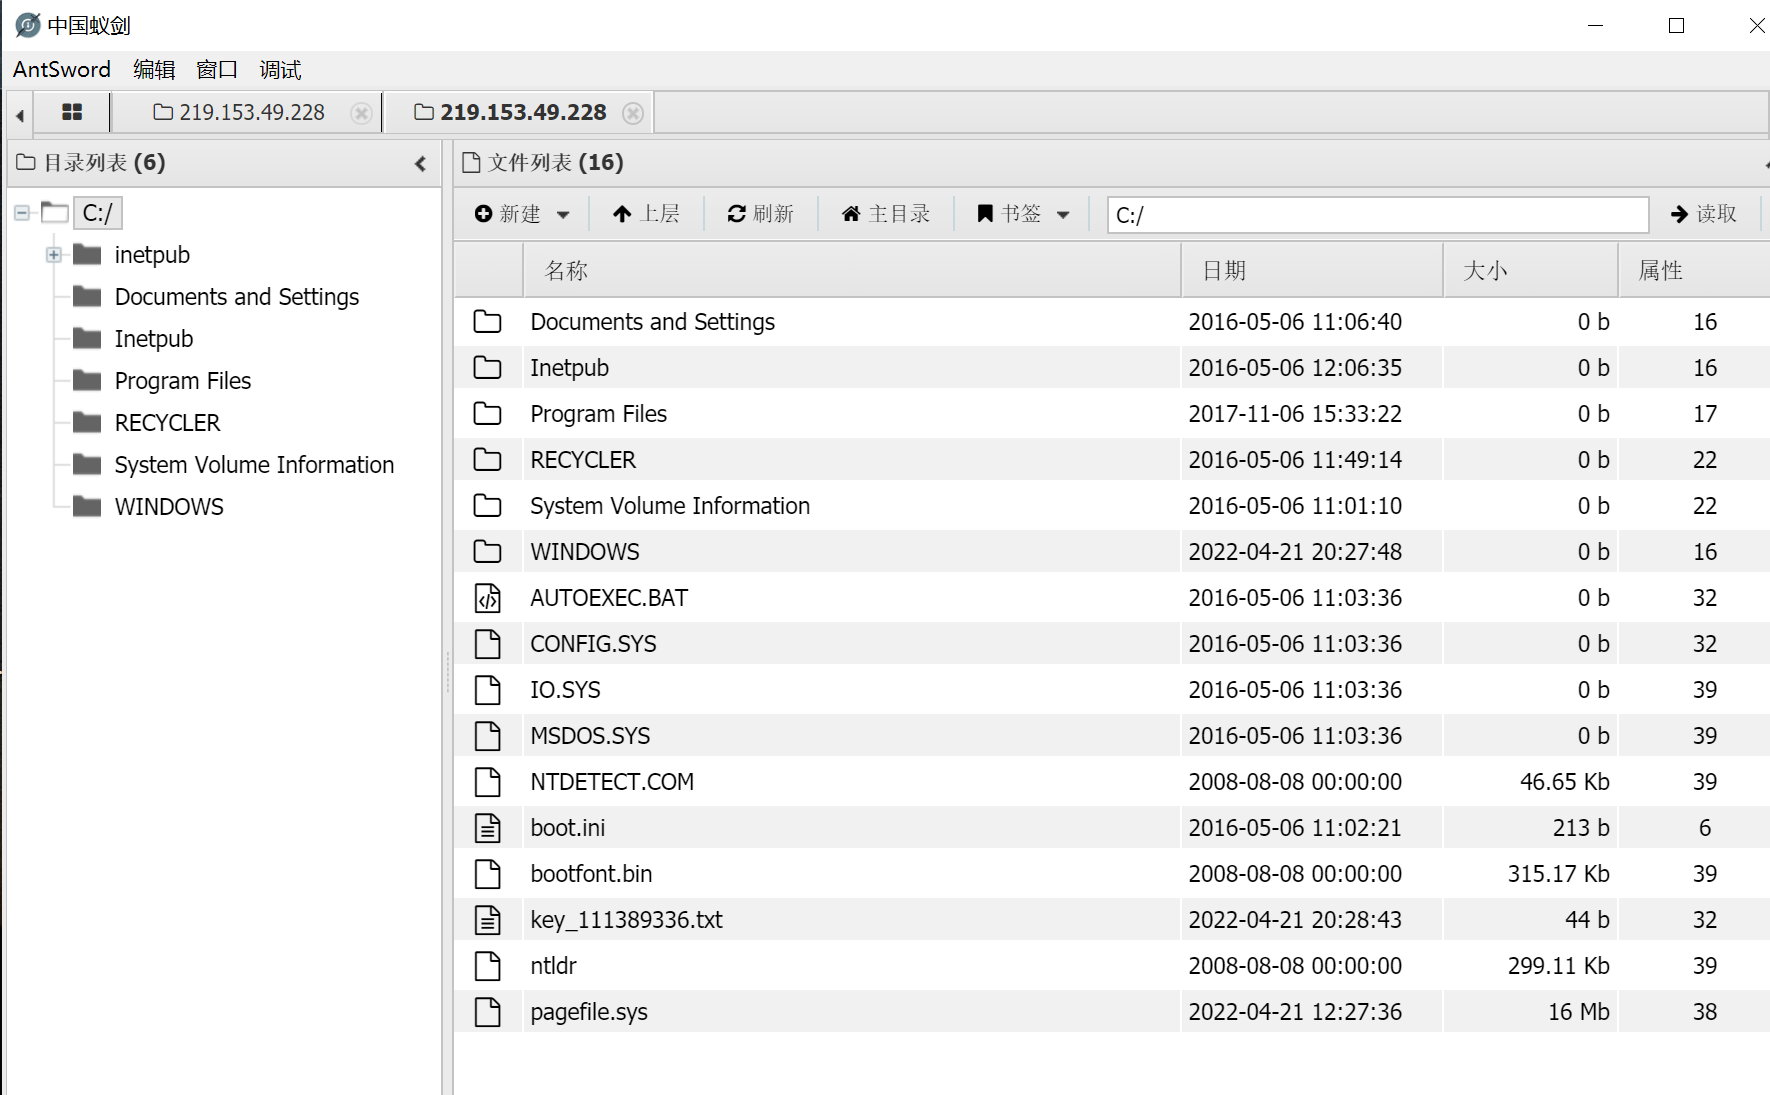The image size is (1770, 1095).
Task: Open the home grid tab icon
Action: coord(72,112)
